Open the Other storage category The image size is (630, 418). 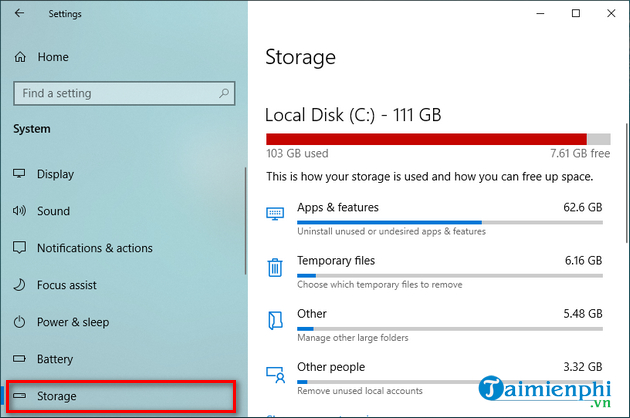pyautogui.click(x=312, y=314)
